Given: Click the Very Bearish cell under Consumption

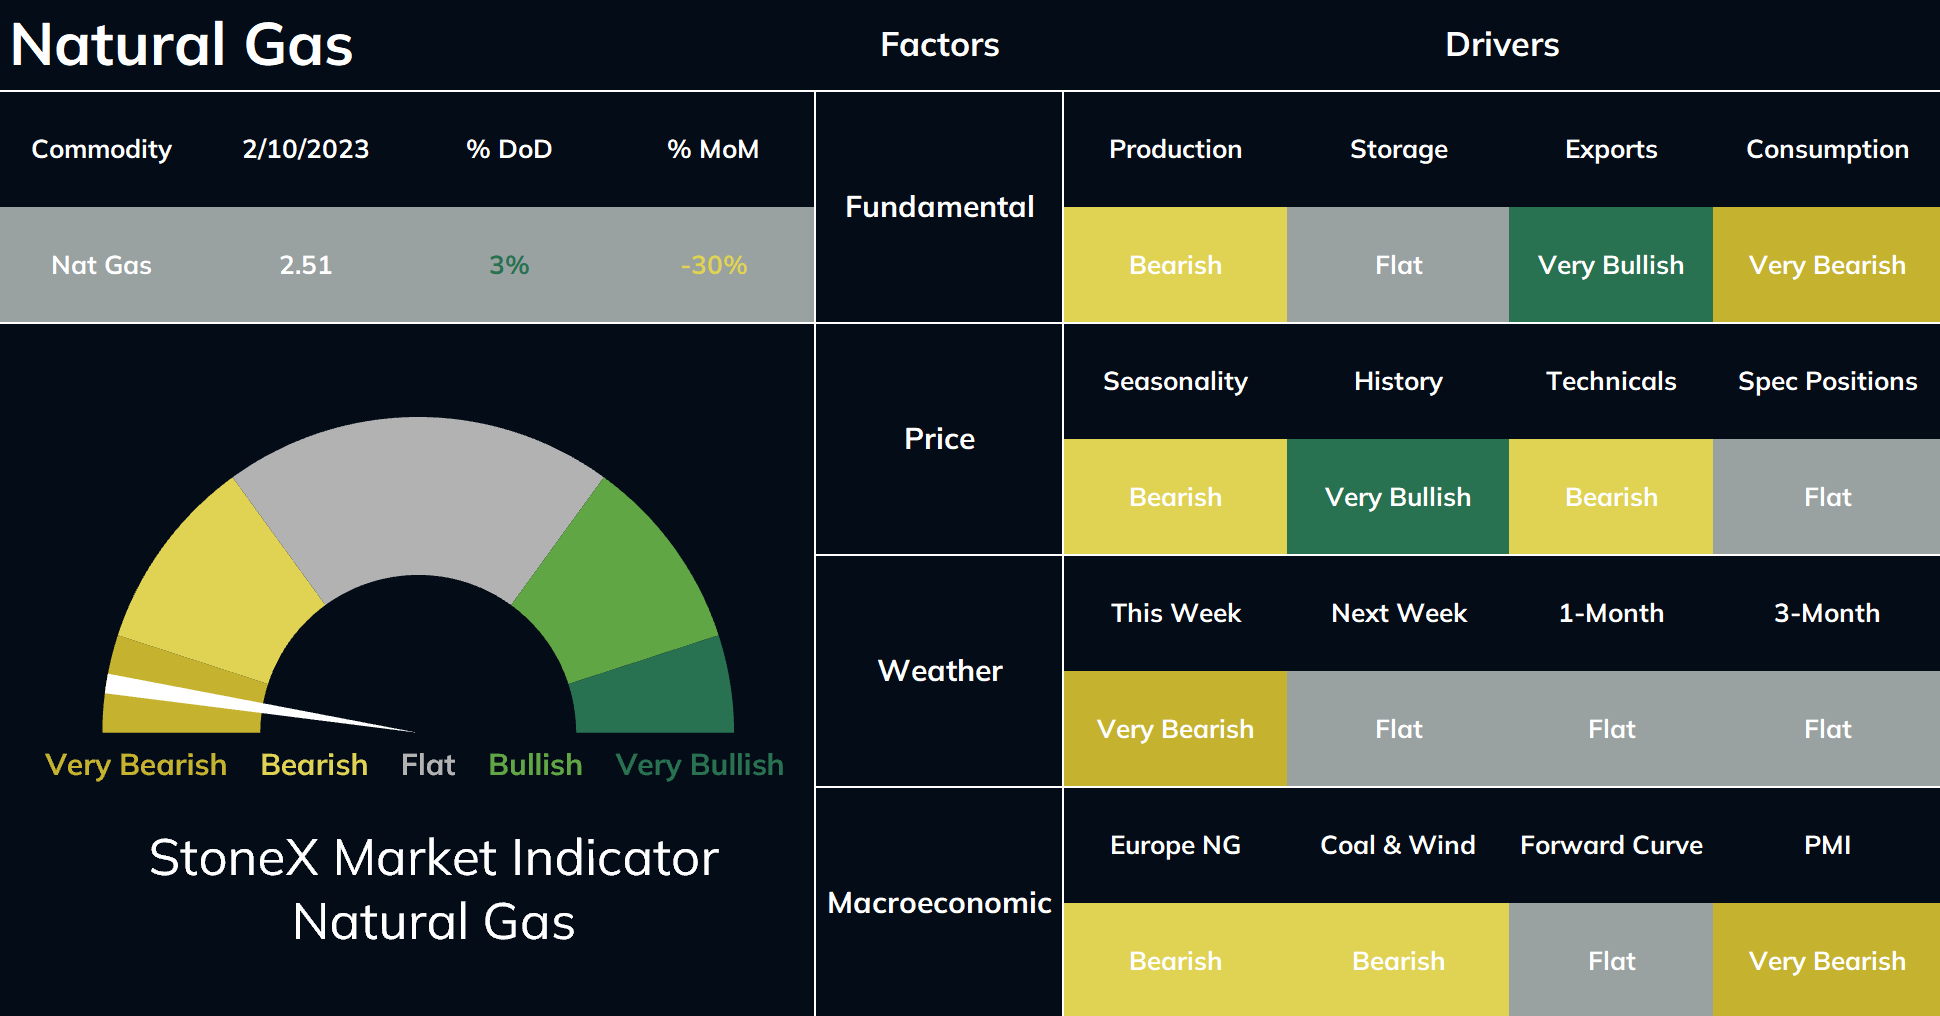Looking at the screenshot, I should tap(1826, 265).
